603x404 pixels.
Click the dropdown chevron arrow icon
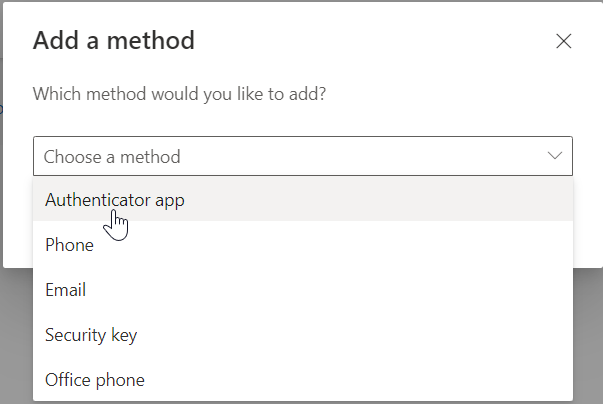pyautogui.click(x=555, y=156)
